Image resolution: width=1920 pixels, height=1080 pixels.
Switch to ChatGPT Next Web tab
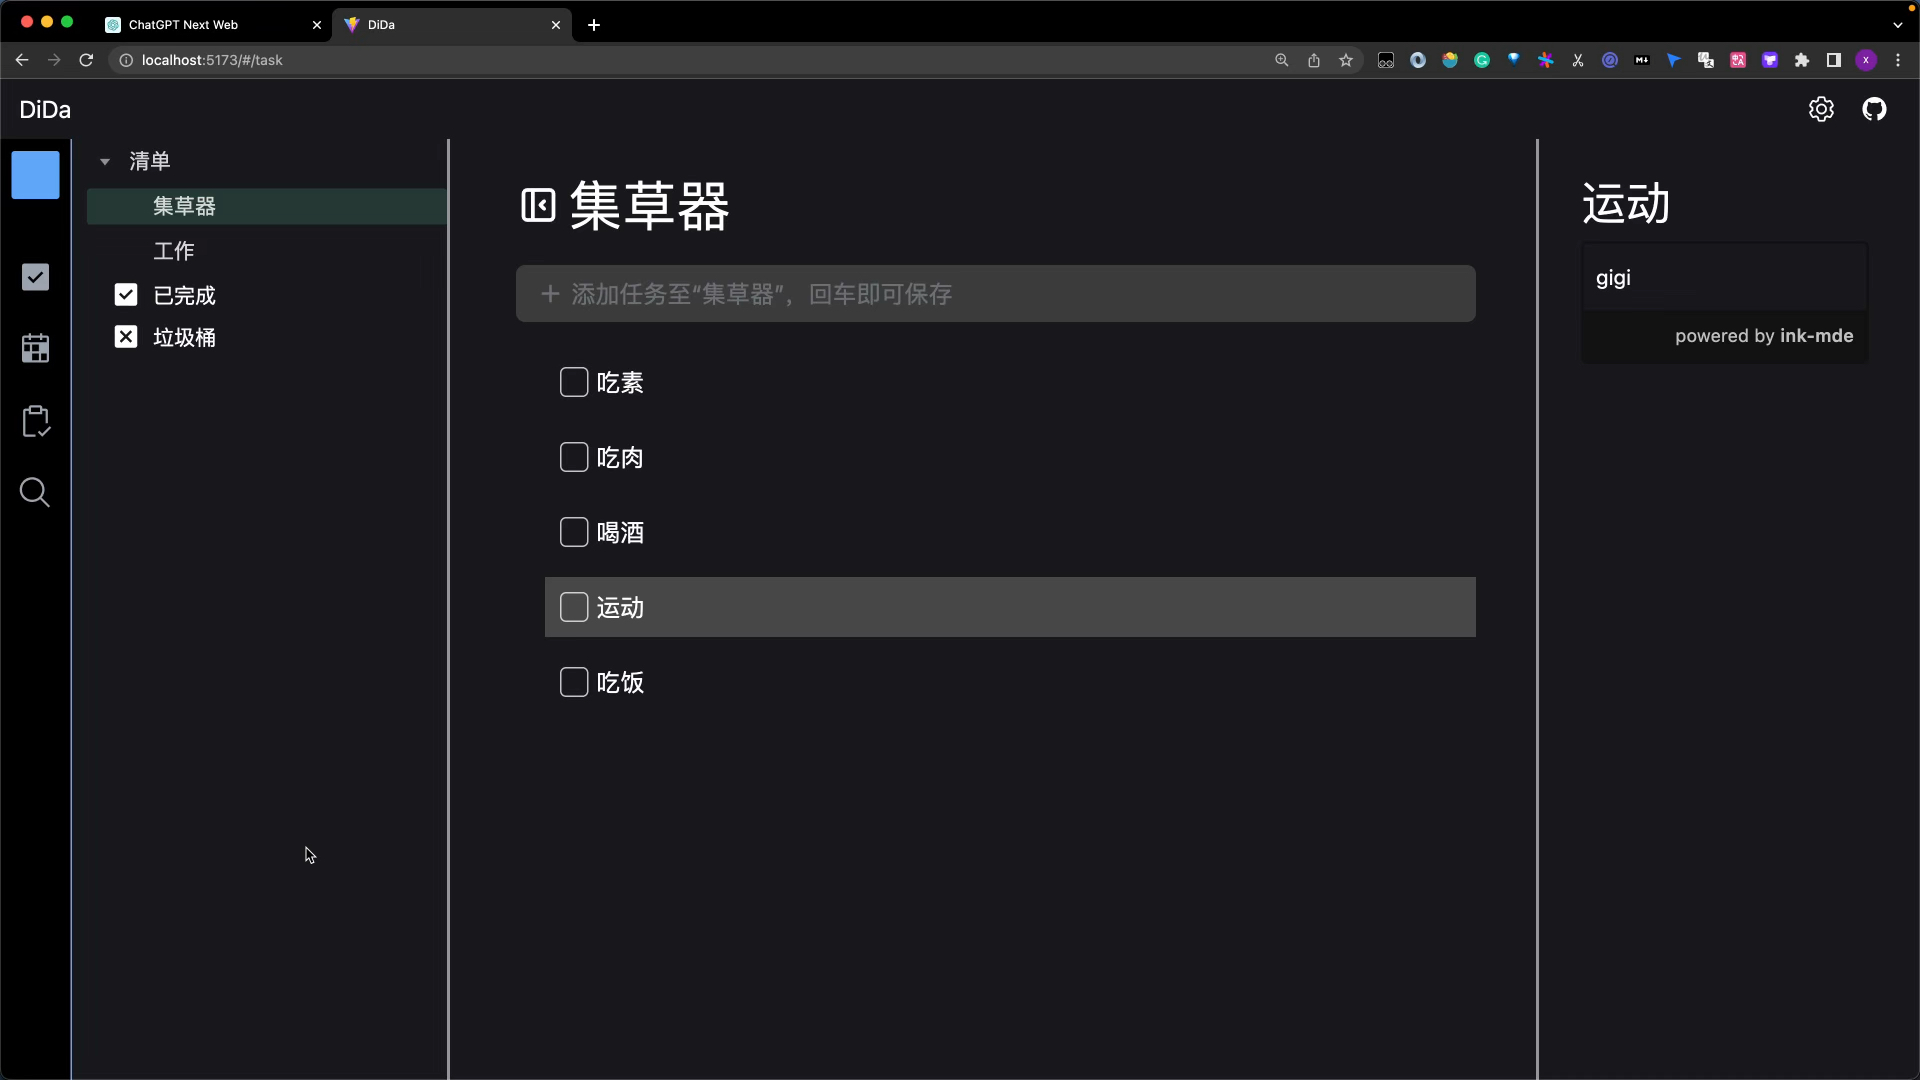pos(213,25)
